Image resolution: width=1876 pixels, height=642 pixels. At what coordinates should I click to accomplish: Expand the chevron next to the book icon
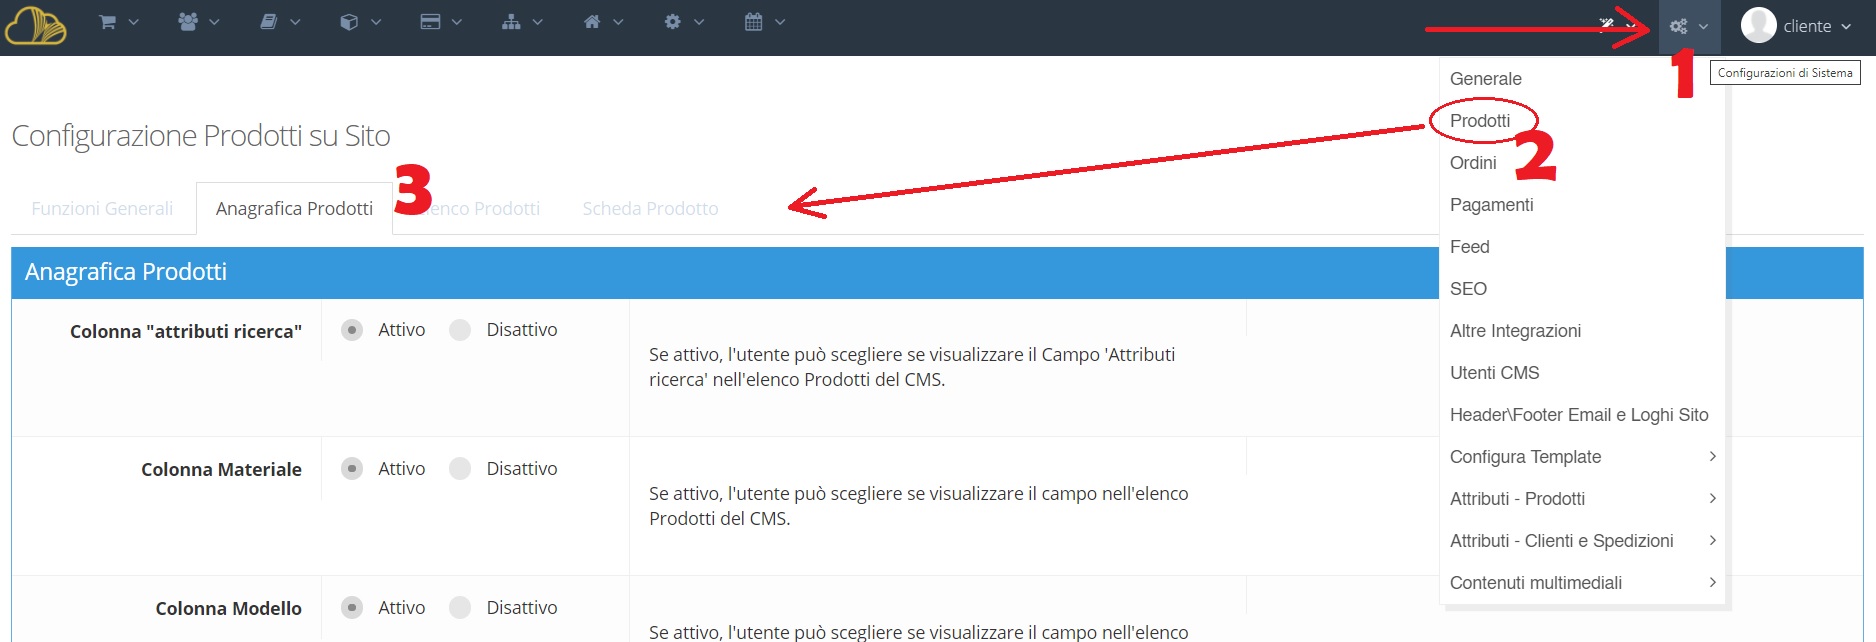(295, 22)
